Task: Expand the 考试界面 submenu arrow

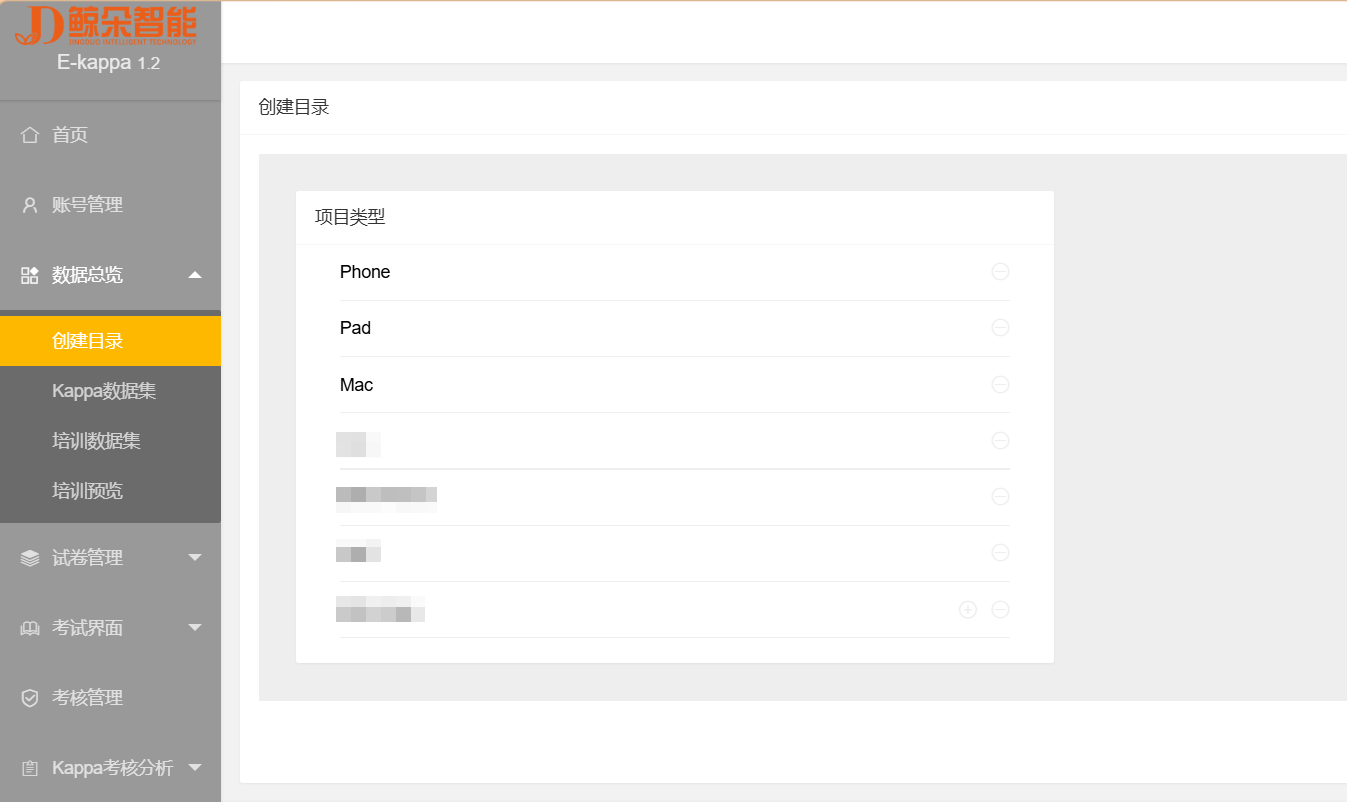Action: click(x=195, y=628)
